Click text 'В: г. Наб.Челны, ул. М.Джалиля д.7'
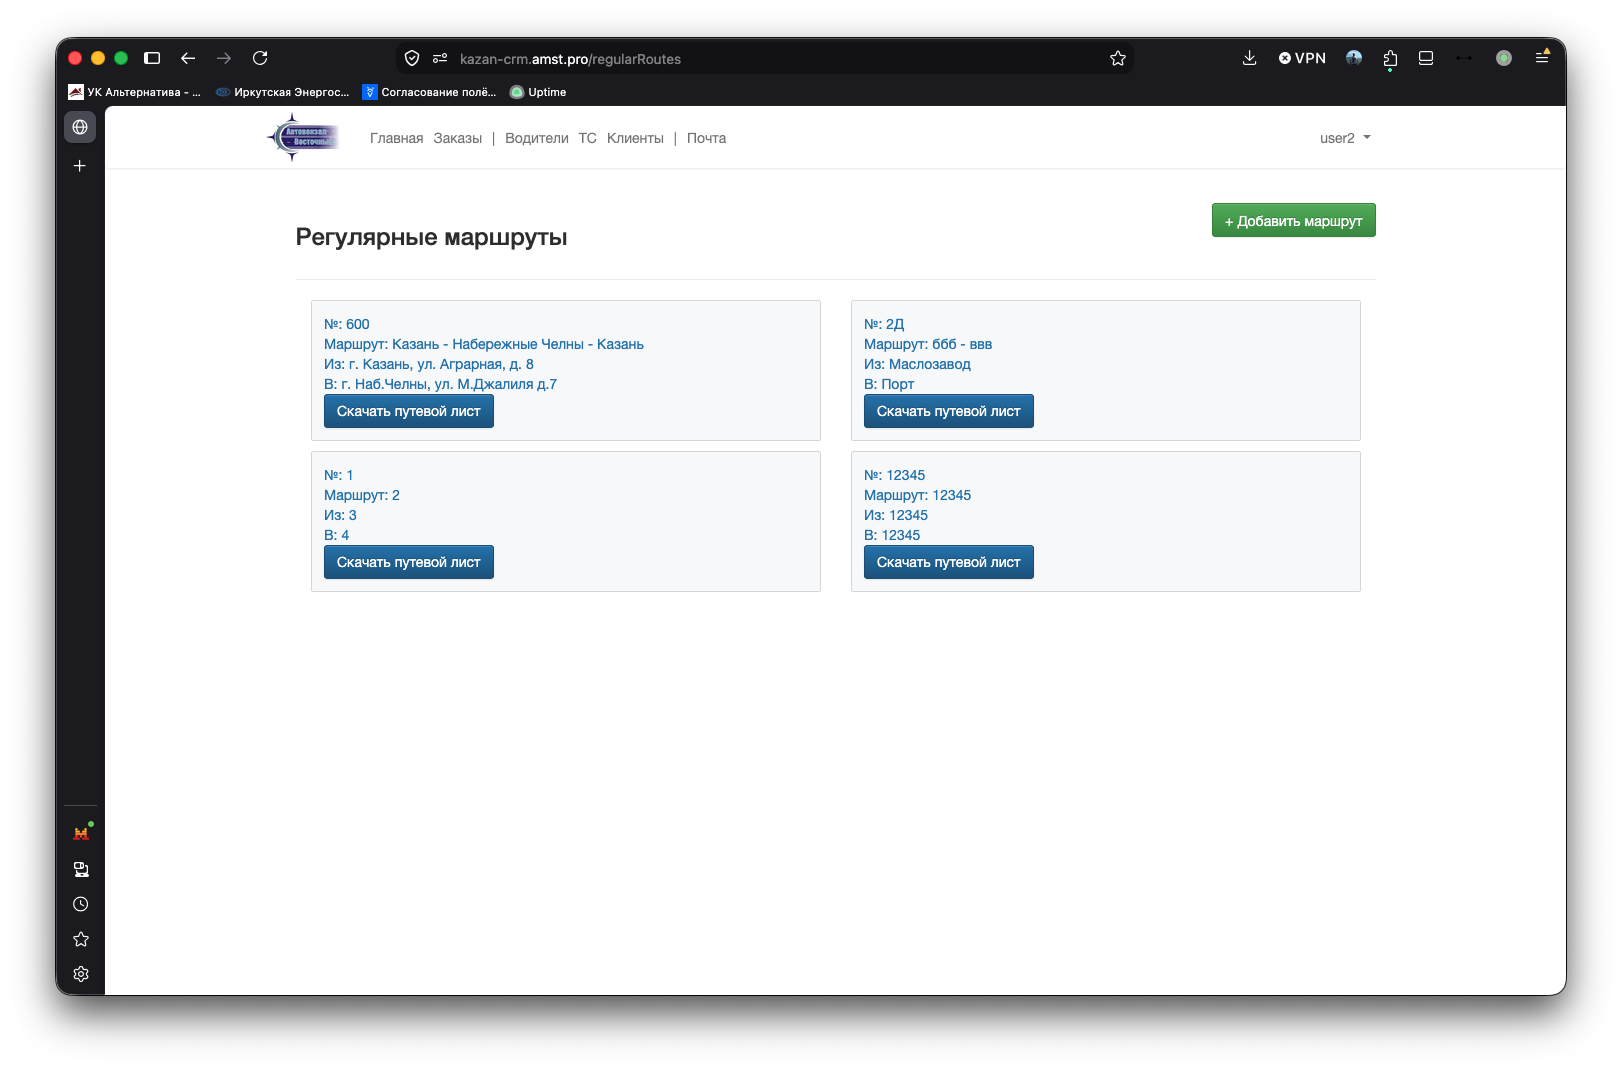 click(440, 384)
